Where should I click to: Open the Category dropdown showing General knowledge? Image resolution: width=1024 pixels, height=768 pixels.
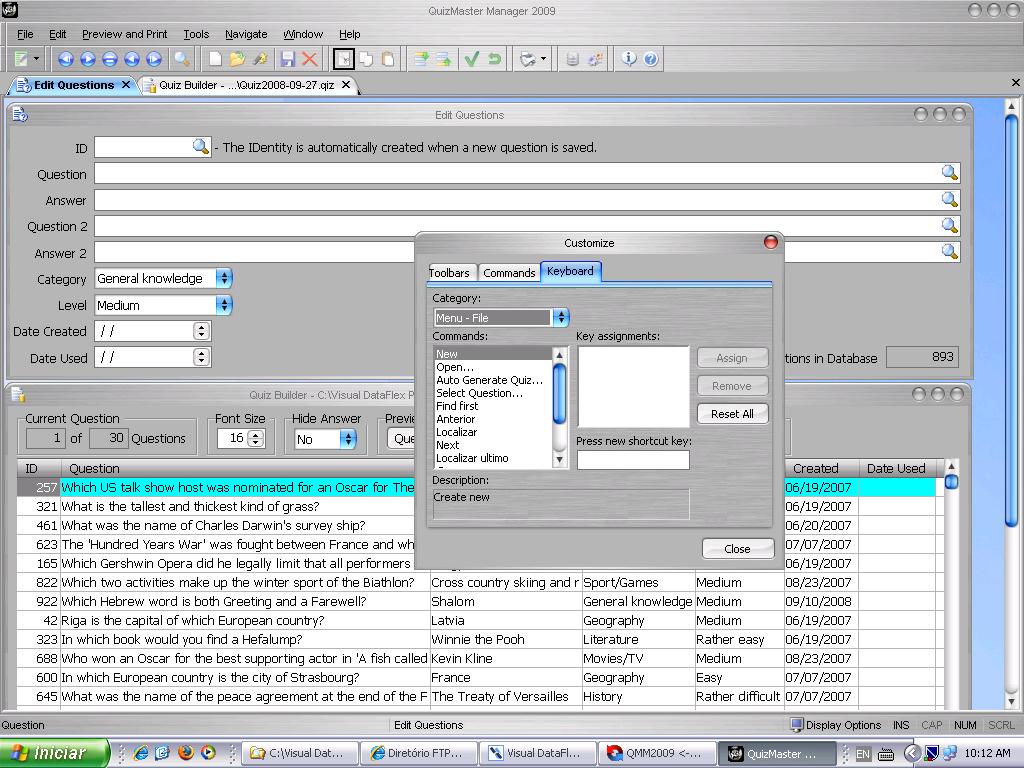(224, 279)
